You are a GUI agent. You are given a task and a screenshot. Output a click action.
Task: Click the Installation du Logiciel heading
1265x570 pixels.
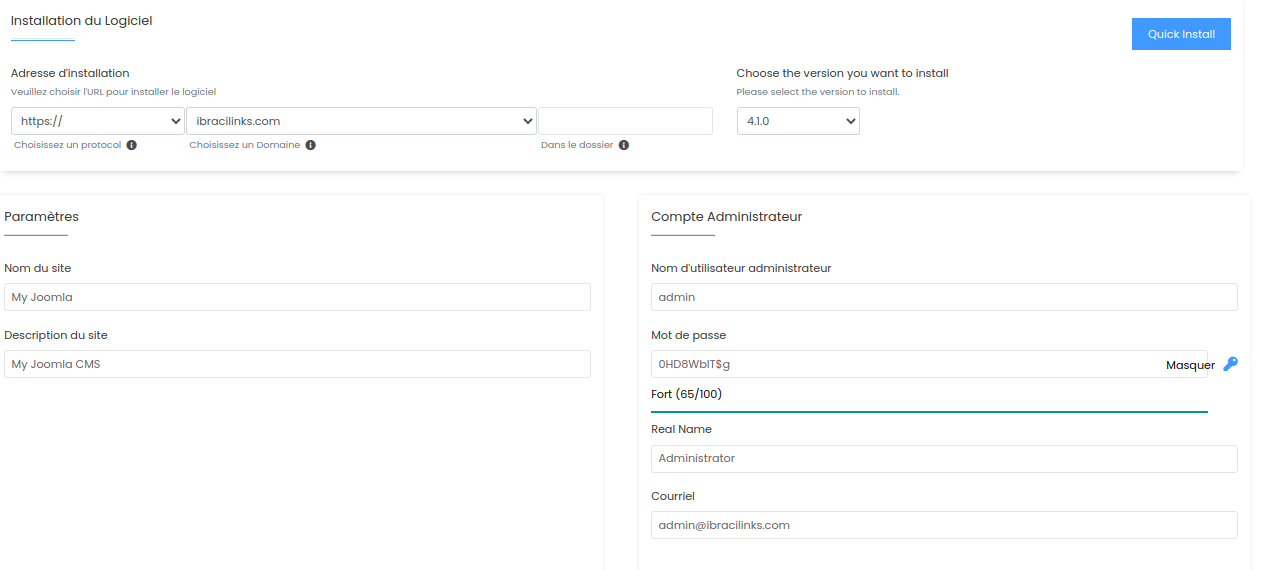[x=82, y=20]
